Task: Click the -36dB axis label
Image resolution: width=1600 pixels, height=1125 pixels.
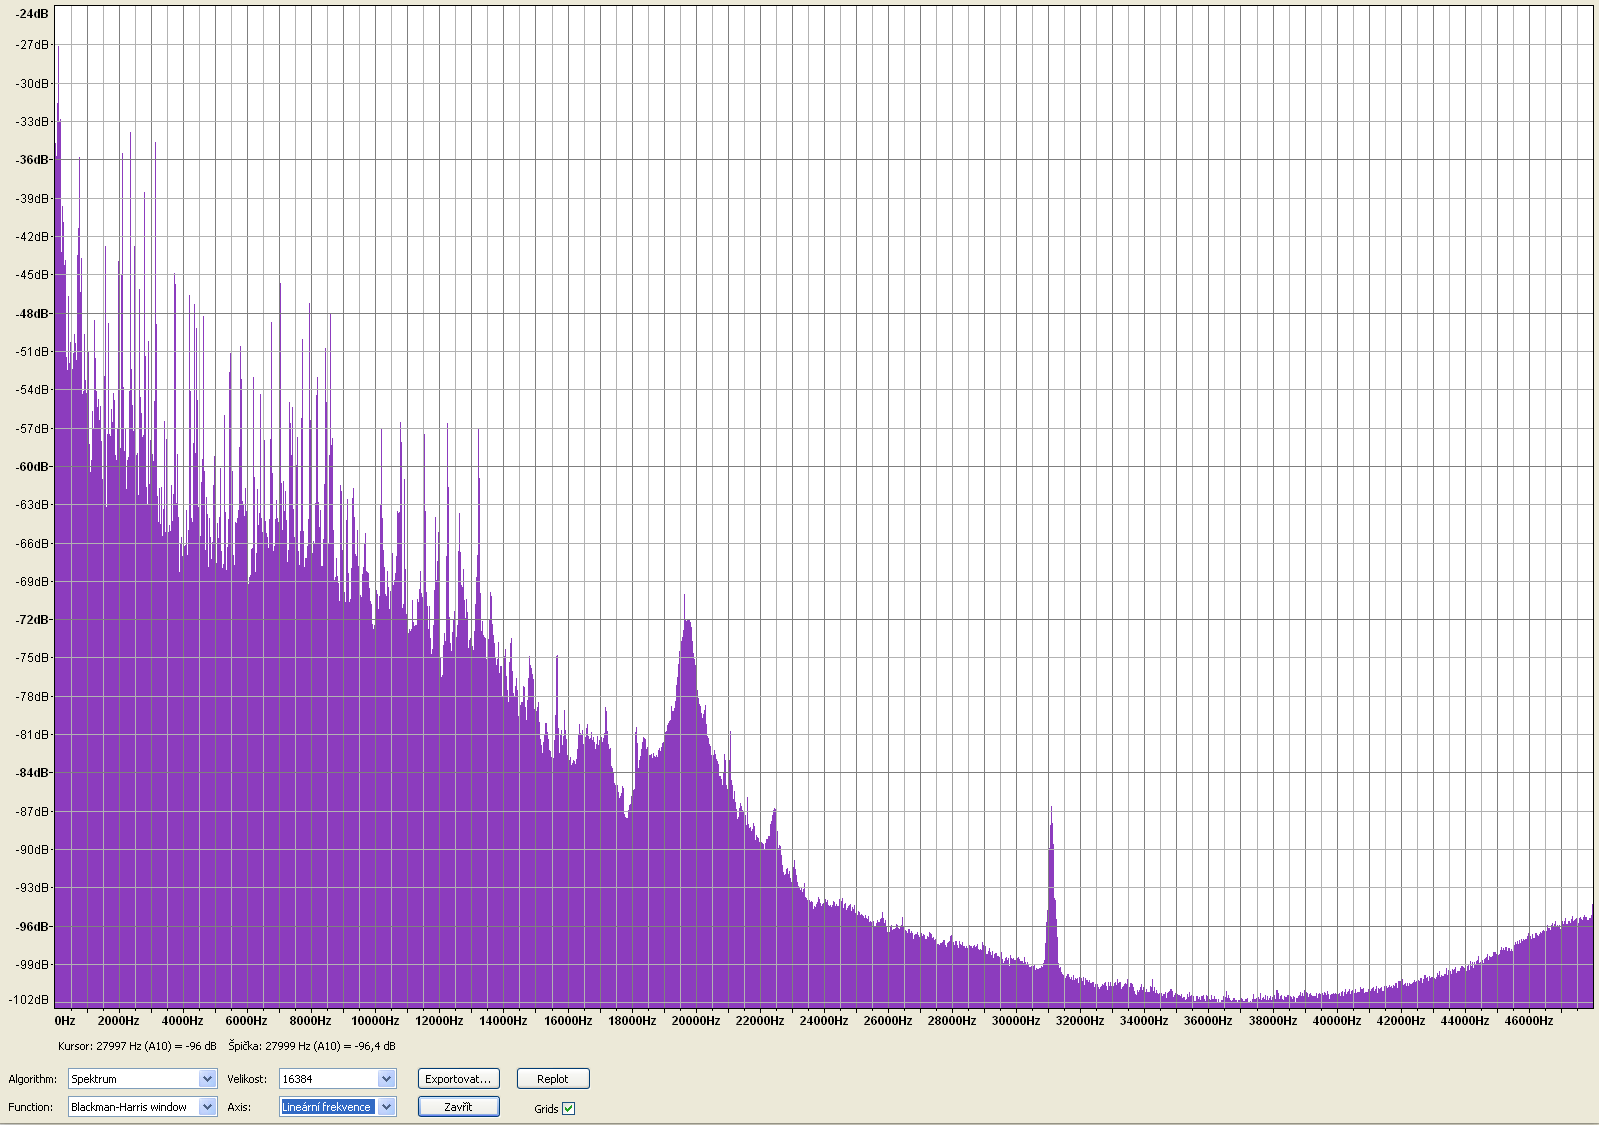Action: (32, 160)
